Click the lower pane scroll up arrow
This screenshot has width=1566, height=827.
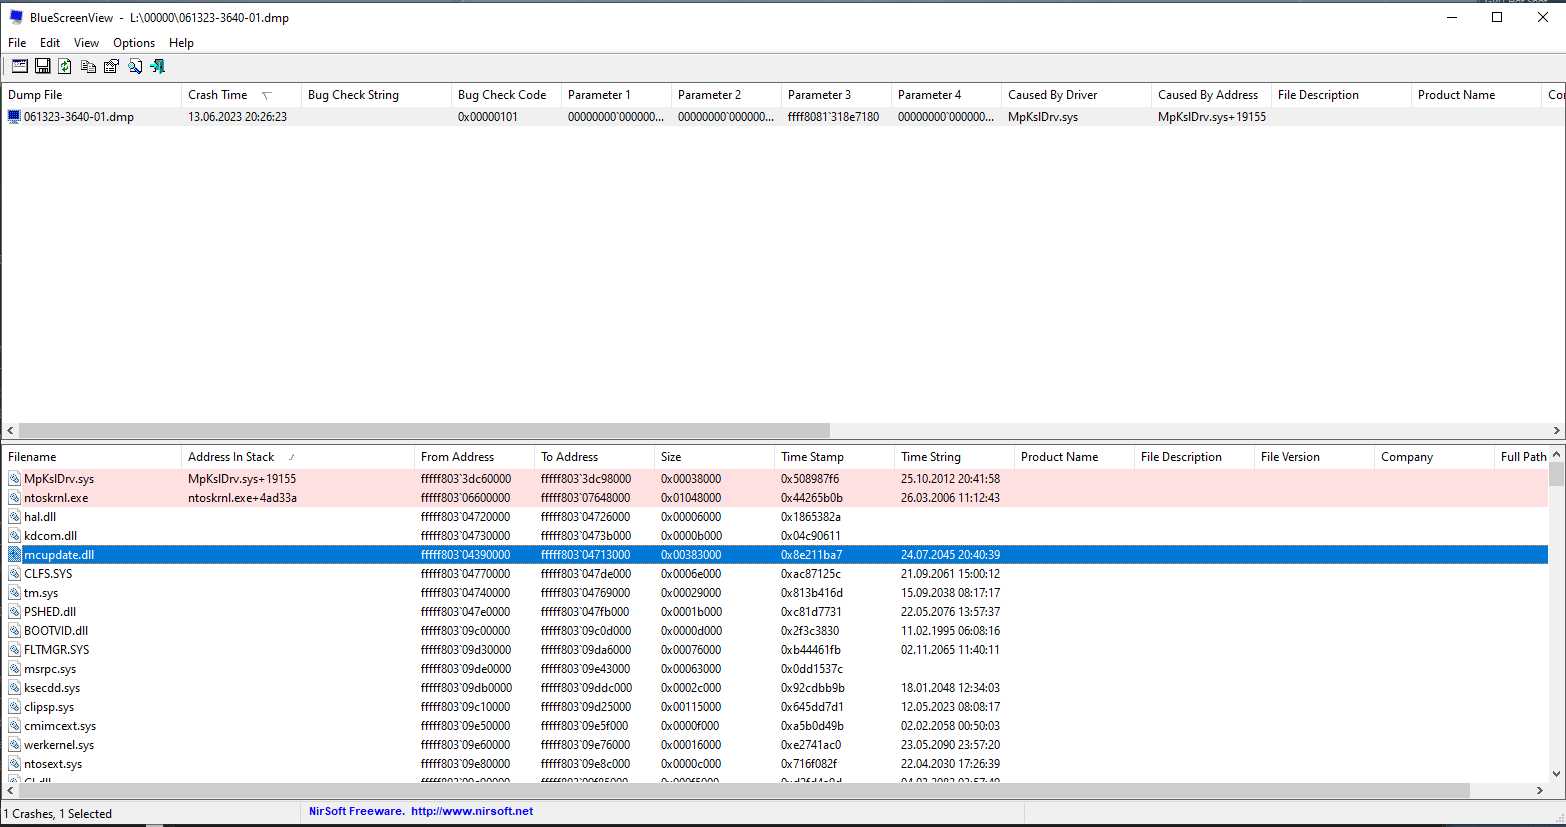pyautogui.click(x=1556, y=455)
